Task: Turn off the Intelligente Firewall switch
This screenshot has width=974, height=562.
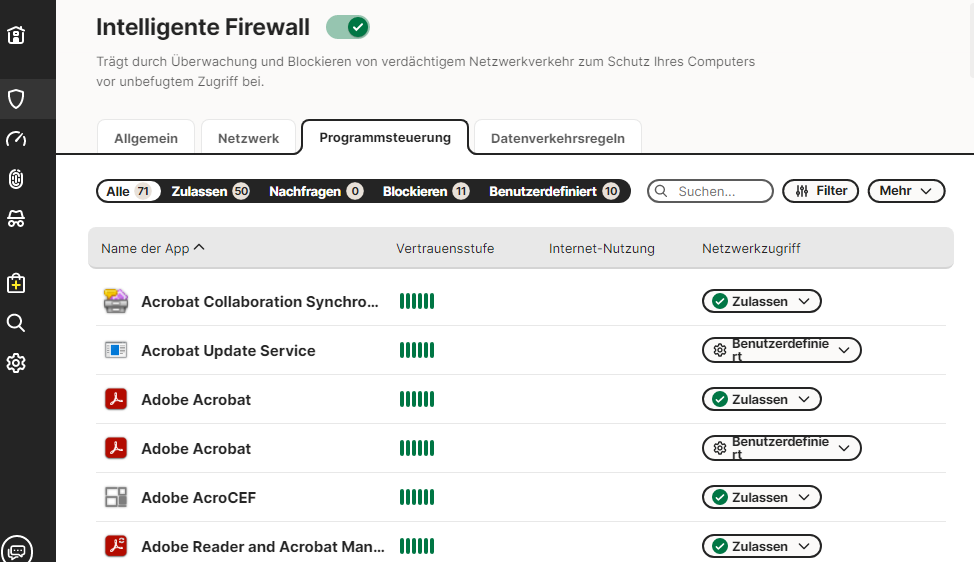Action: pos(348,27)
